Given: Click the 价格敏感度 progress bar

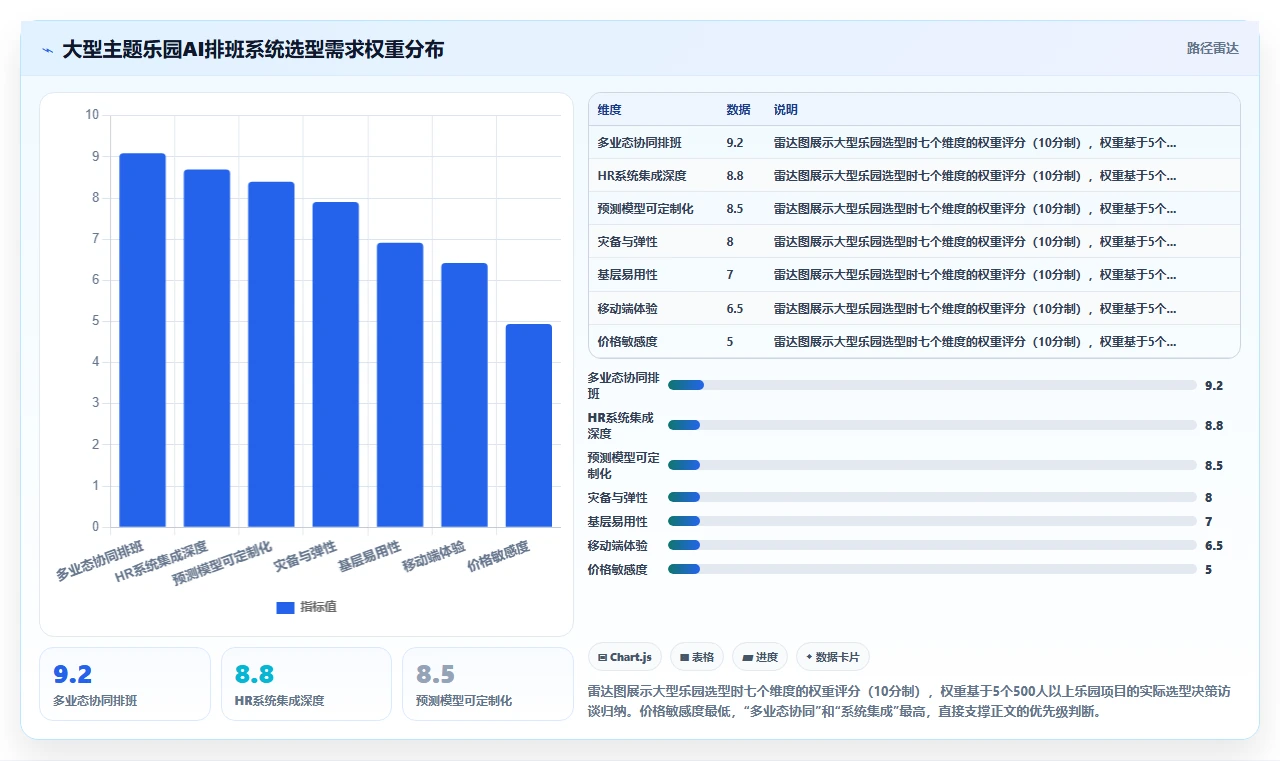Looking at the screenshot, I should (x=932, y=569).
